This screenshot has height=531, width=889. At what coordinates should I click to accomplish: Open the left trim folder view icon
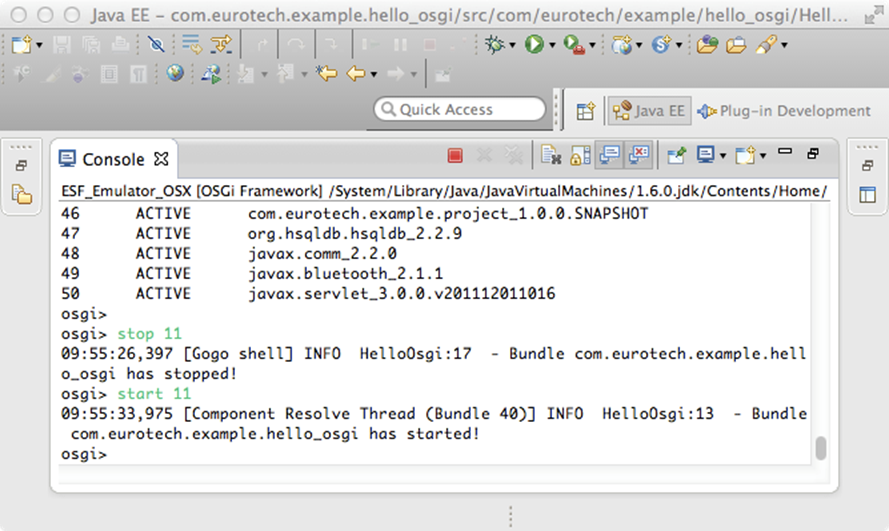tap(22, 194)
